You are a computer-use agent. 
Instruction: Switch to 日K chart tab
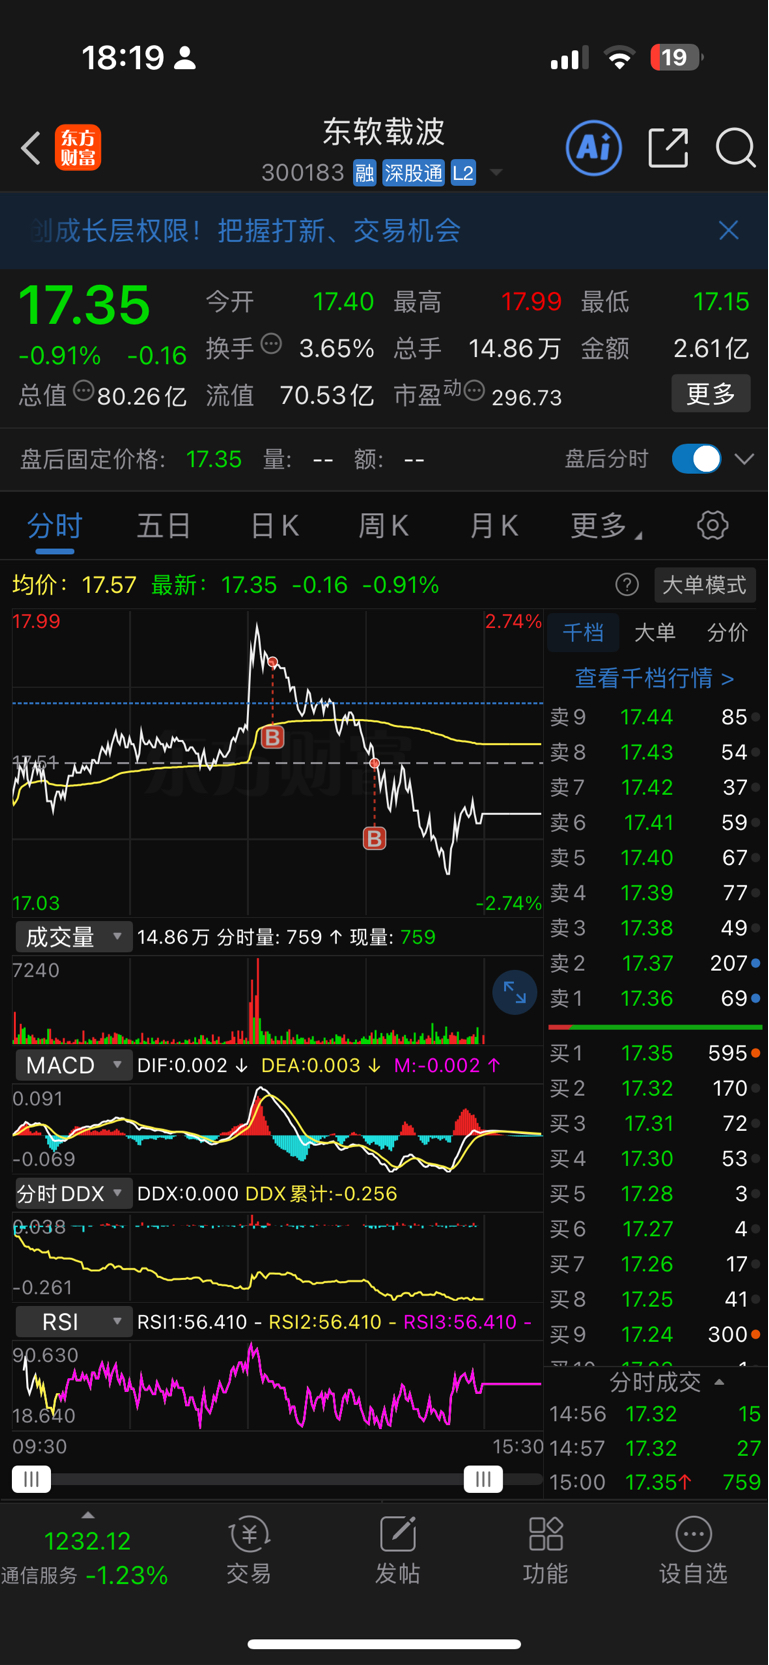[274, 526]
